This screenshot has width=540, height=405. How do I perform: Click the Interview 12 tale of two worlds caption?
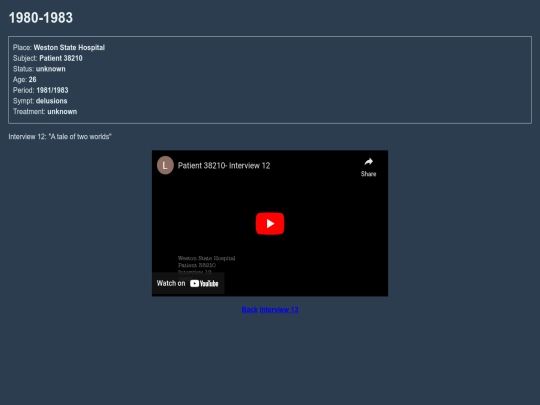60,137
